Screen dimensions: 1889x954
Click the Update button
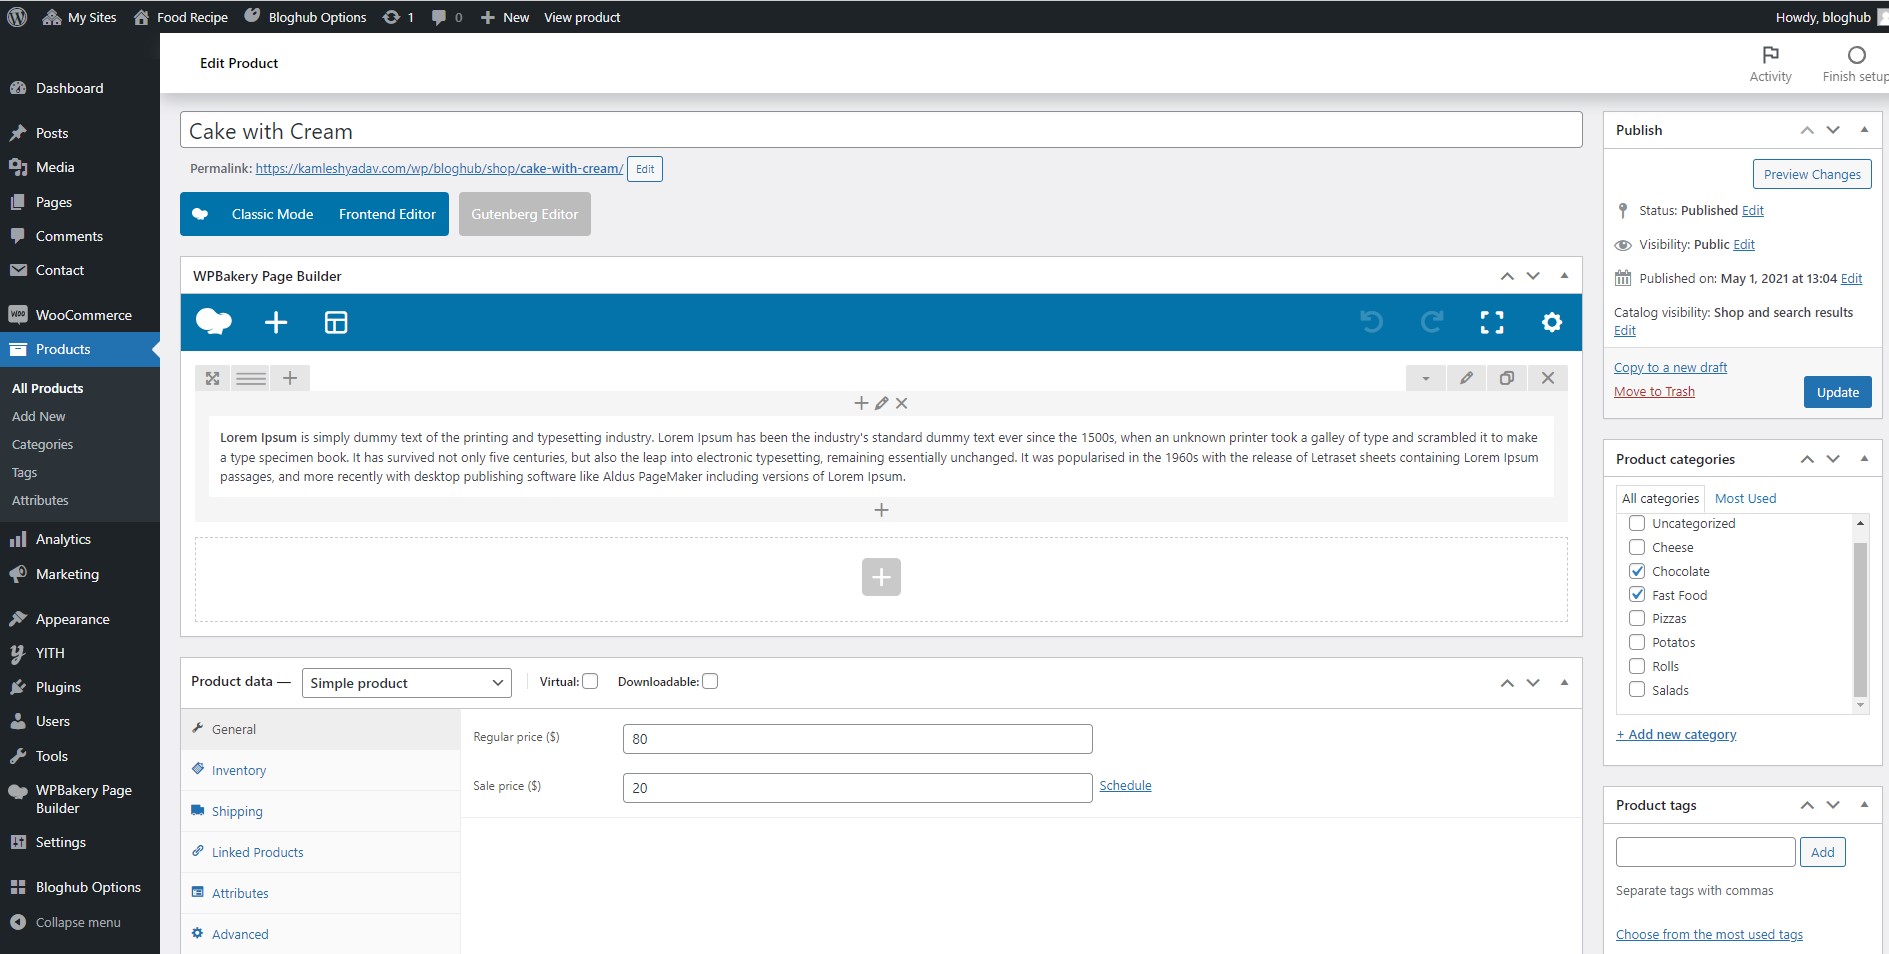coord(1837,392)
